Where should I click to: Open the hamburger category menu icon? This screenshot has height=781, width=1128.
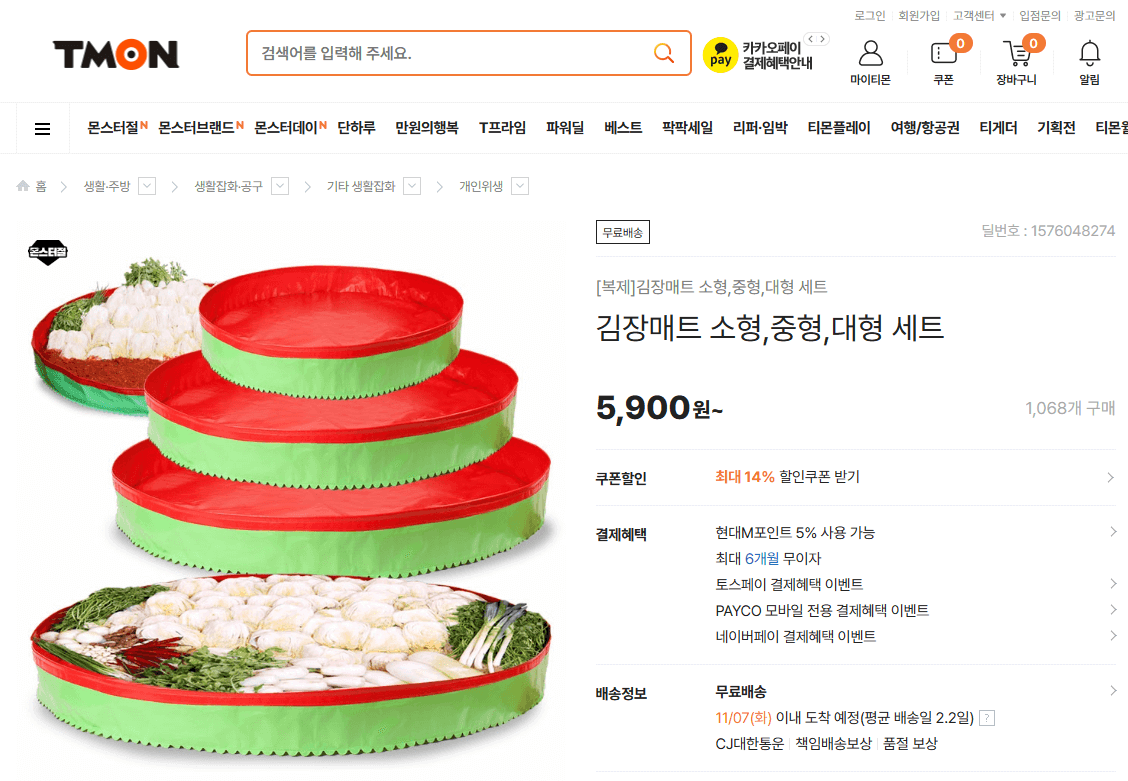(x=42, y=129)
